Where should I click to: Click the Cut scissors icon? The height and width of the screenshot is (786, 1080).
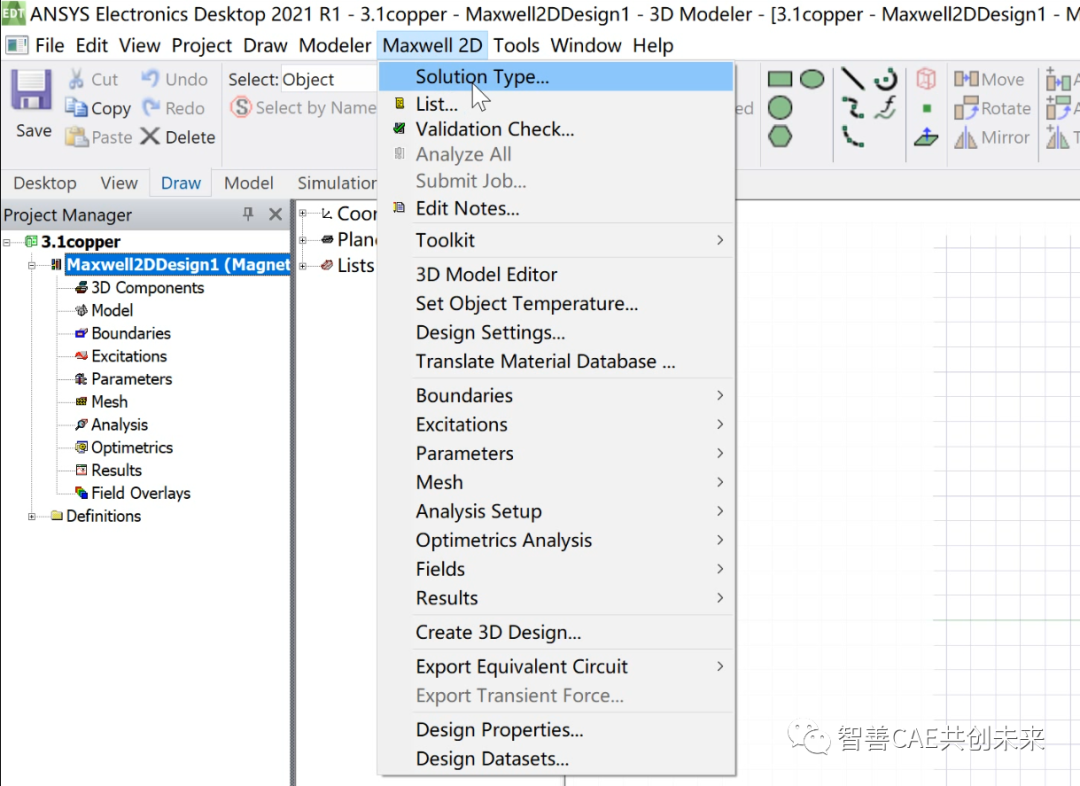76,79
